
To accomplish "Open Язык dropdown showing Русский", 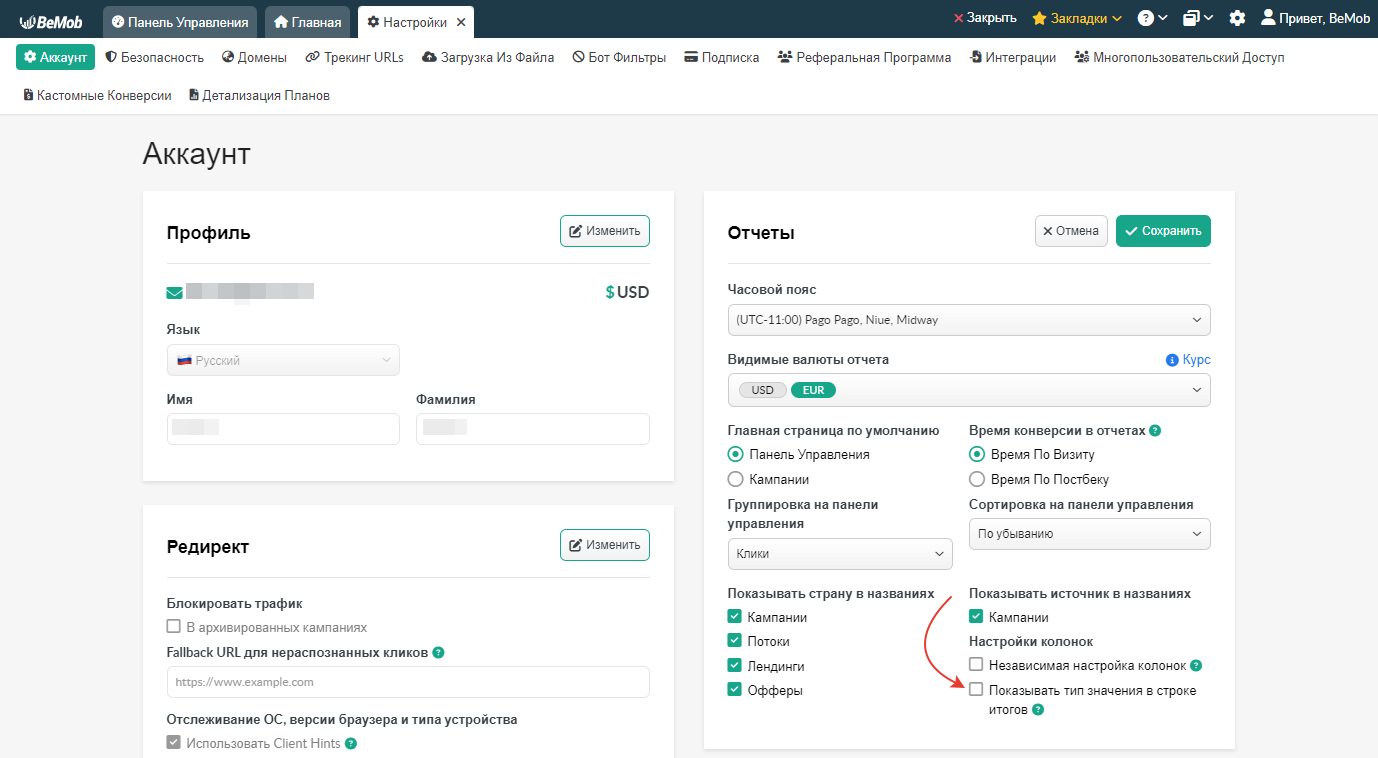I will pos(283,360).
